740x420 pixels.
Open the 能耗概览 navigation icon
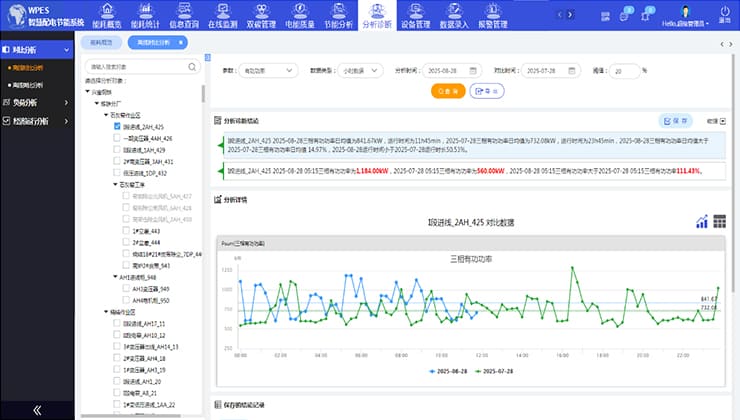pos(110,15)
